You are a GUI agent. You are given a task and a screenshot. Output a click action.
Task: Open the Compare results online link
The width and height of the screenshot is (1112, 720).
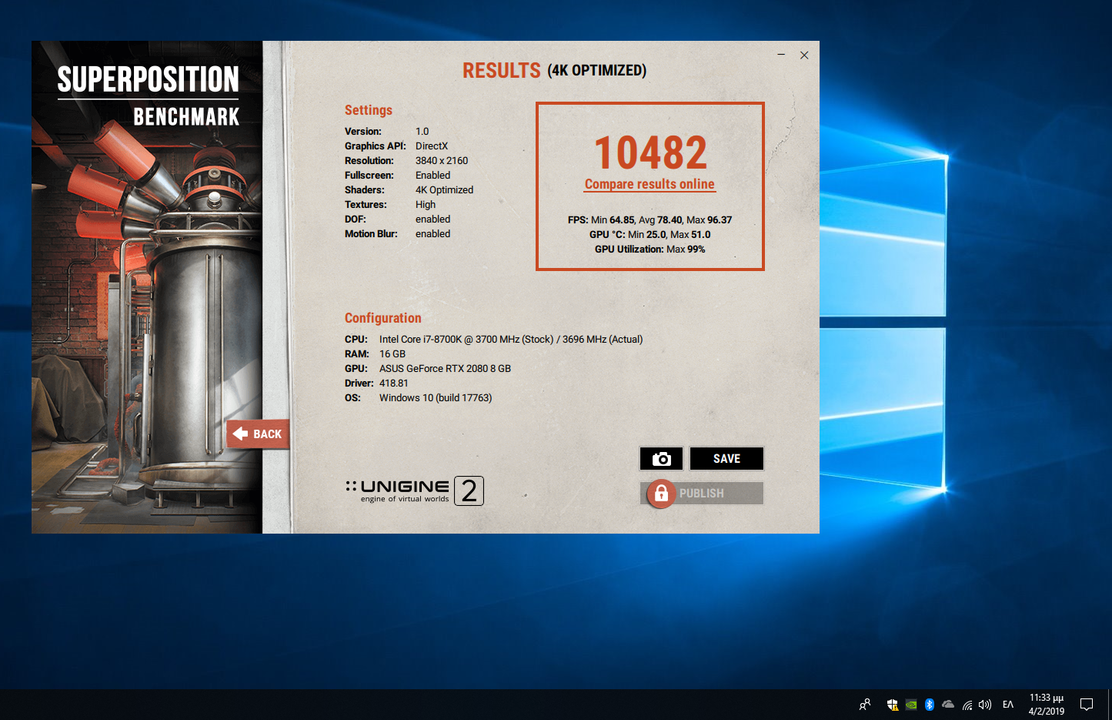[650, 184]
